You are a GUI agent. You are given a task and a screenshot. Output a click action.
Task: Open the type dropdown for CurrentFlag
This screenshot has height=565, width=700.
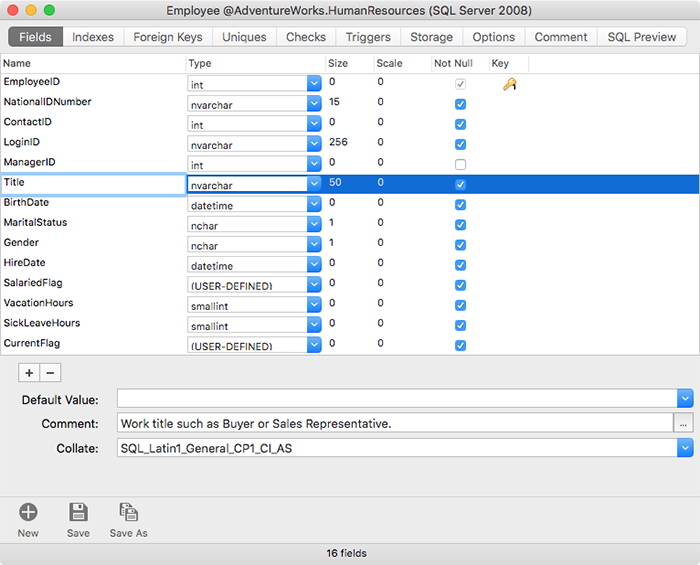314,345
